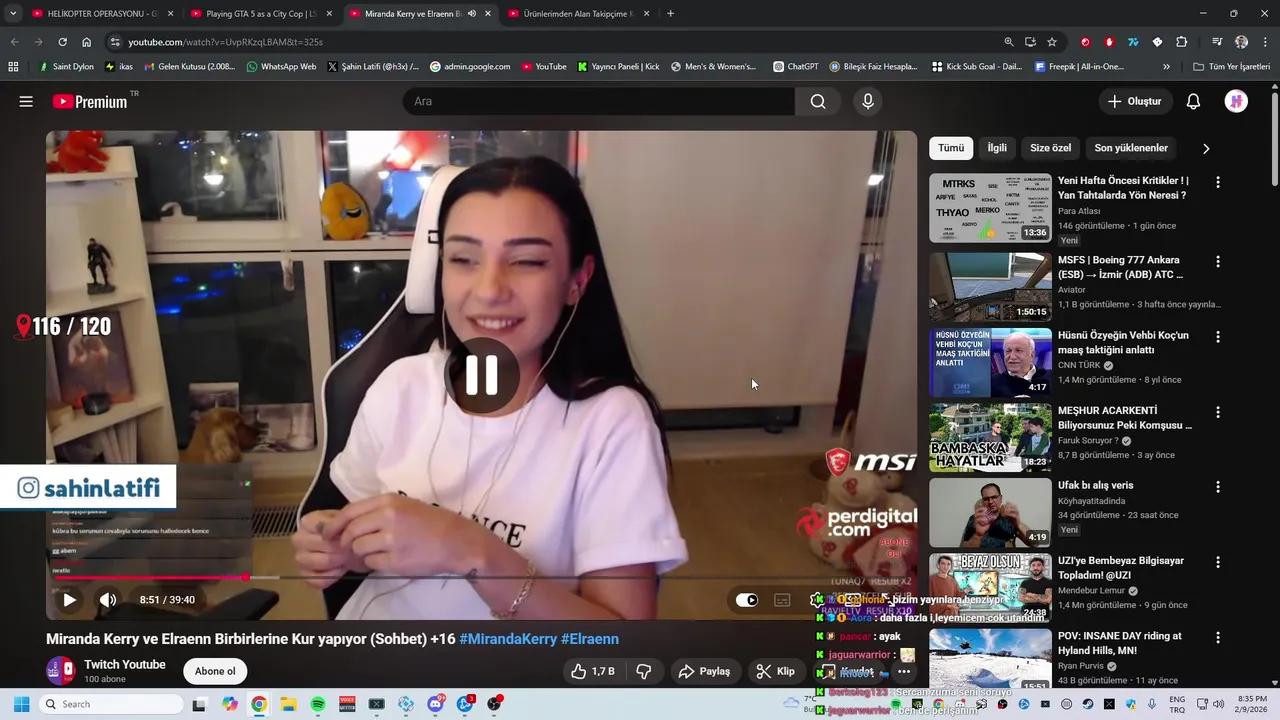Open the Oluştur create button
Image resolution: width=1280 pixels, height=720 pixels.
point(1135,101)
